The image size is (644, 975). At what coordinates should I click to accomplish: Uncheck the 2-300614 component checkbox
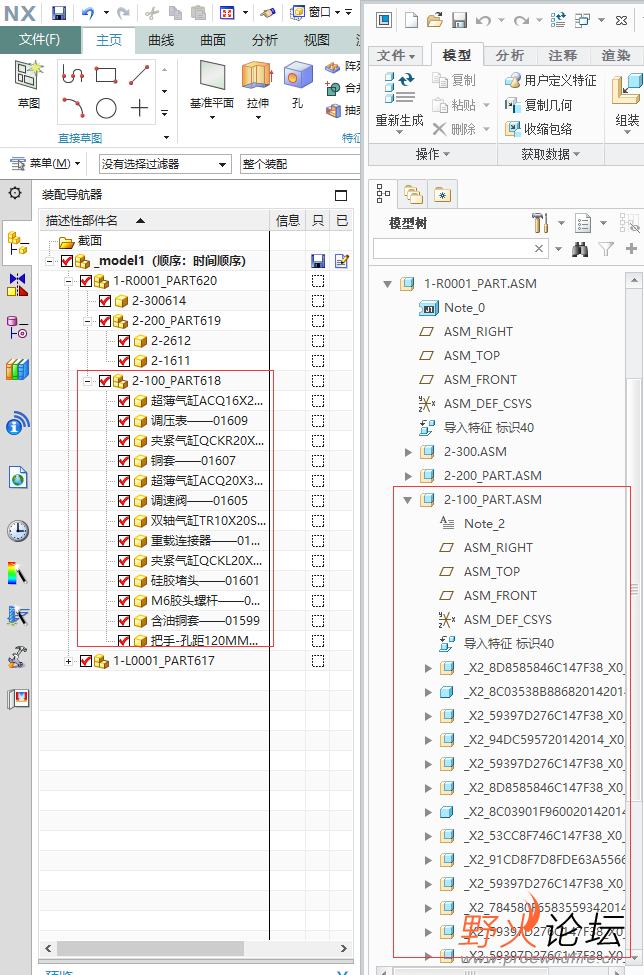click(x=105, y=301)
